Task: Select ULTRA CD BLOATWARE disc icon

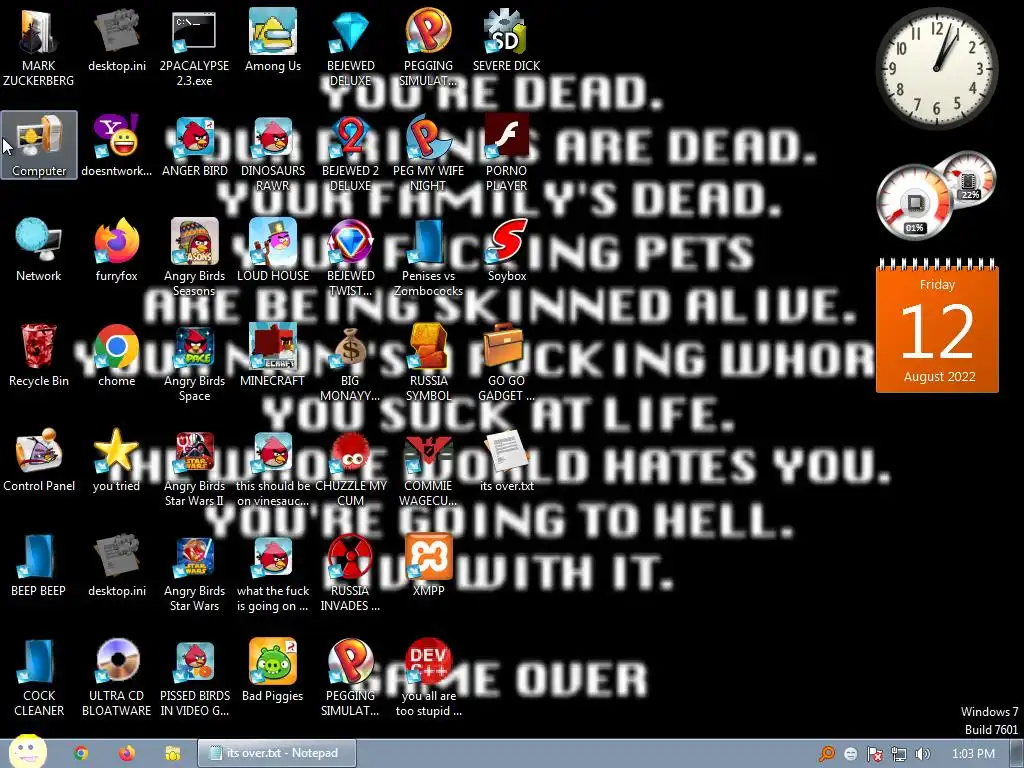Action: (x=116, y=679)
